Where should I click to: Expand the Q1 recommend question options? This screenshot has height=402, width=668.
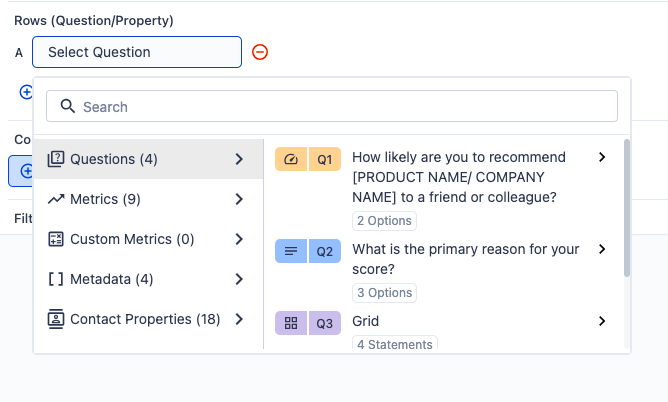tap(602, 157)
